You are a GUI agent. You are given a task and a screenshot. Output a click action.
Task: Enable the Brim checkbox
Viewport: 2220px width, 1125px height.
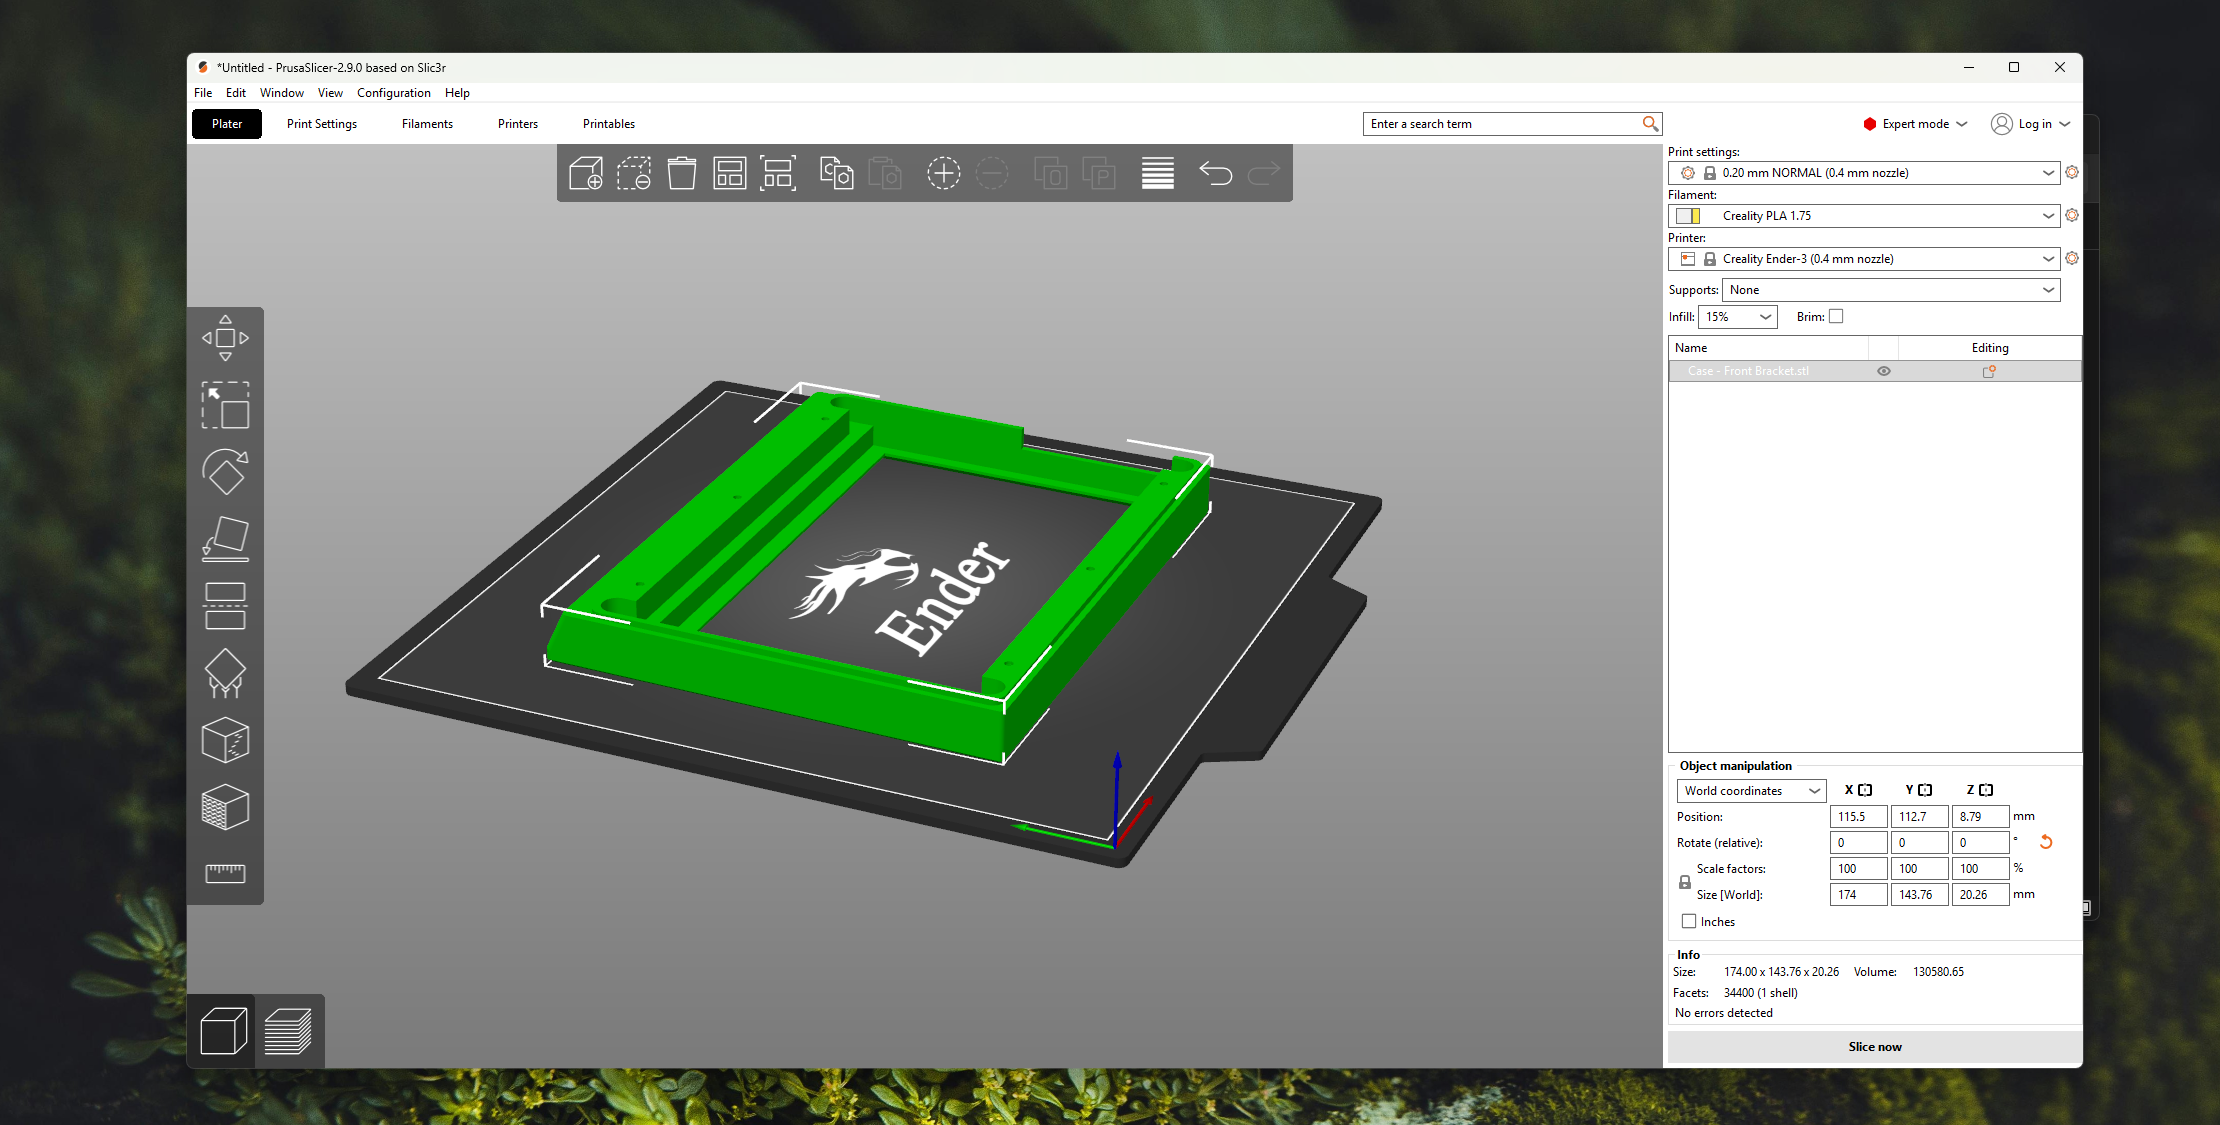(x=1836, y=317)
